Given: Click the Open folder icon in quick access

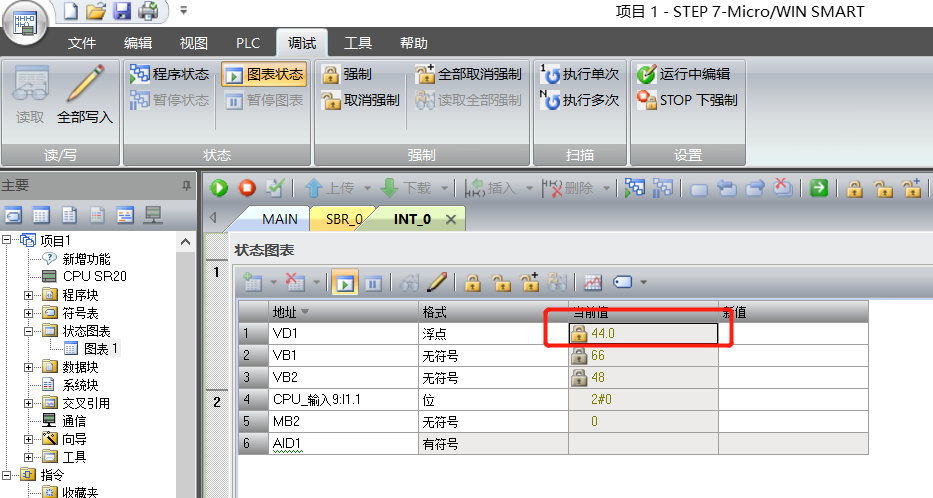Looking at the screenshot, I should (x=96, y=11).
